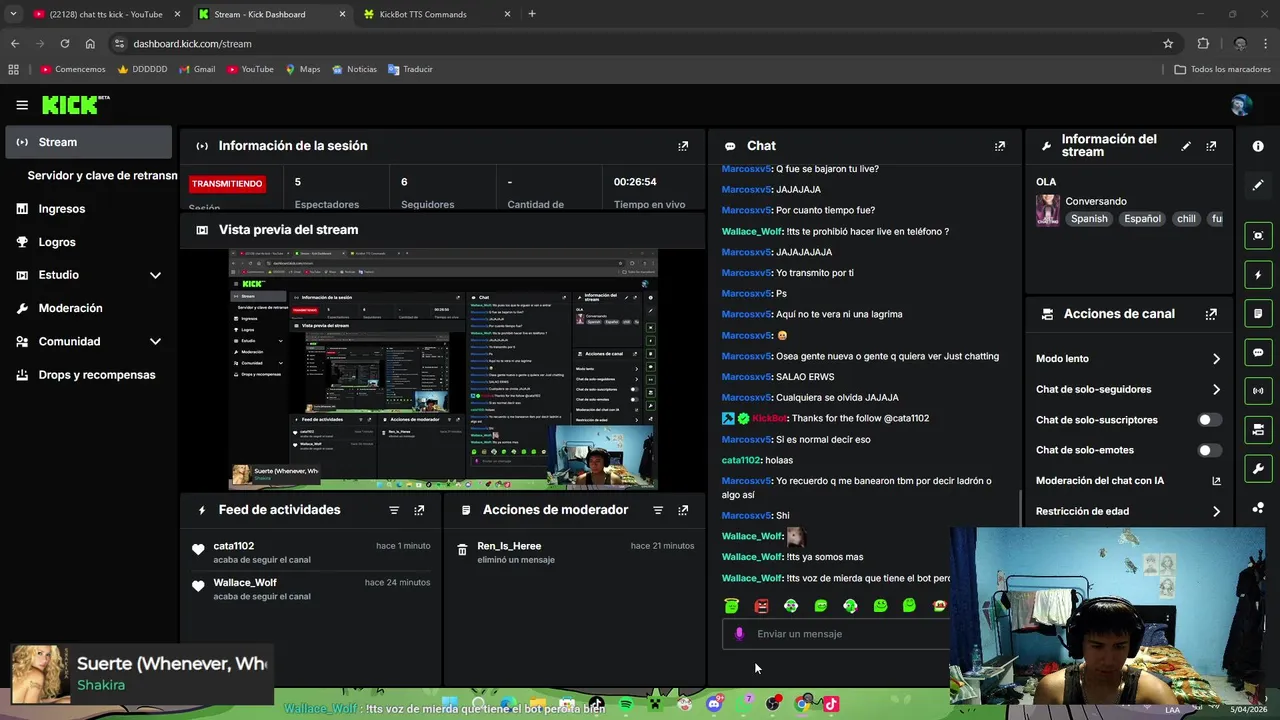Select Stream in the left sidebar
Screen dimensions: 1280x720
click(x=88, y=142)
